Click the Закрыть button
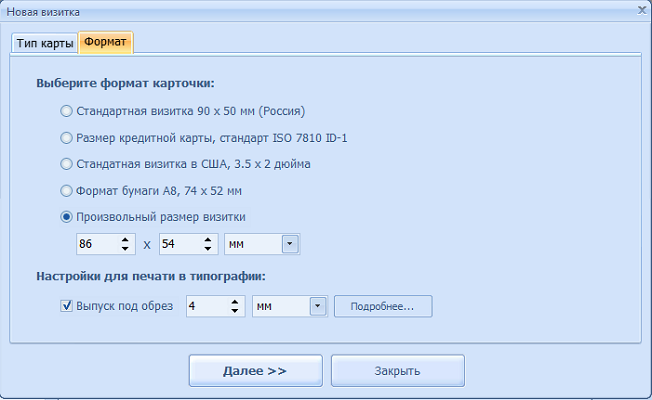This screenshot has width=652, height=400. (x=398, y=370)
